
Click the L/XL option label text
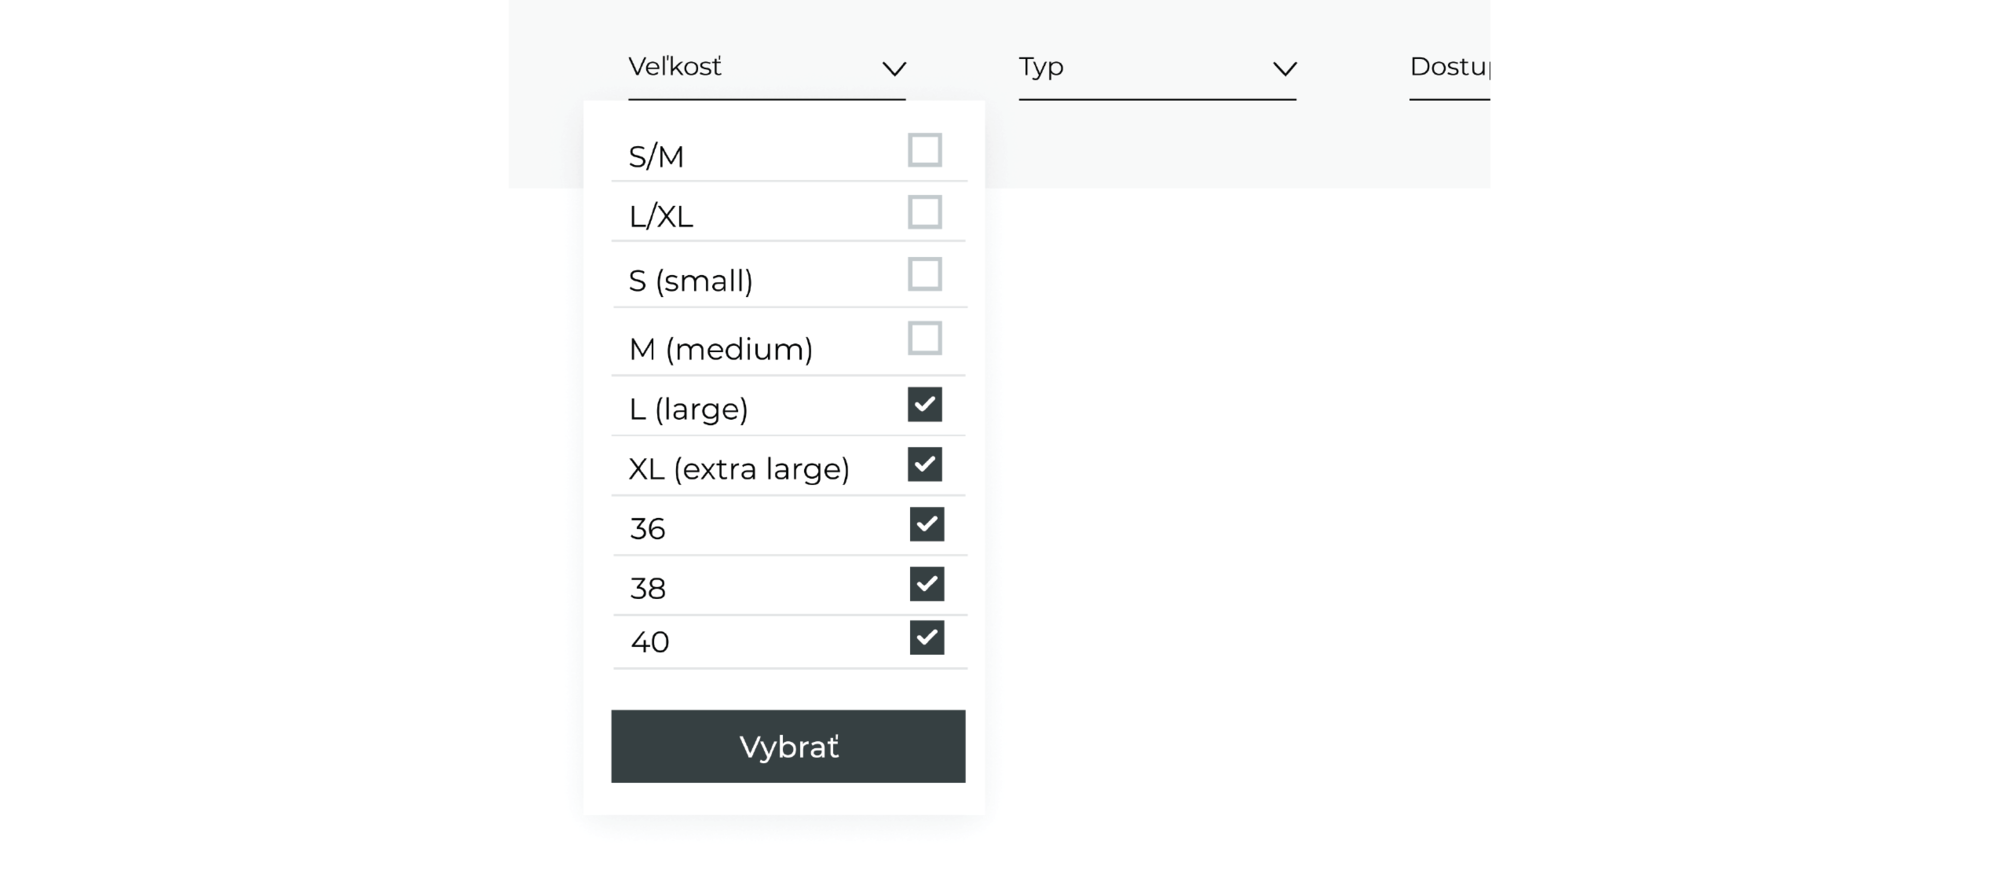661,217
